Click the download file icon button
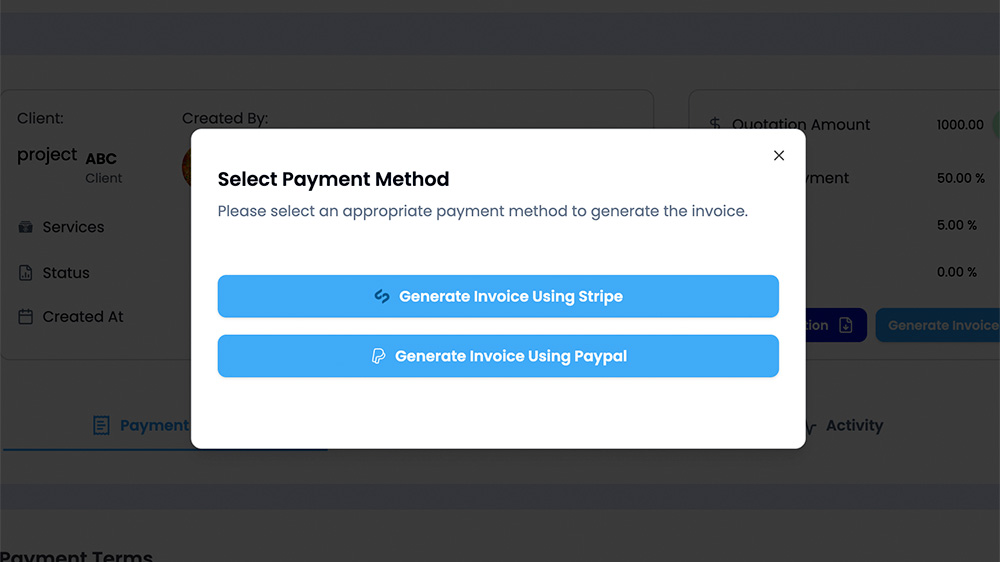Screen dimensions: 1000x562 pos(846,325)
